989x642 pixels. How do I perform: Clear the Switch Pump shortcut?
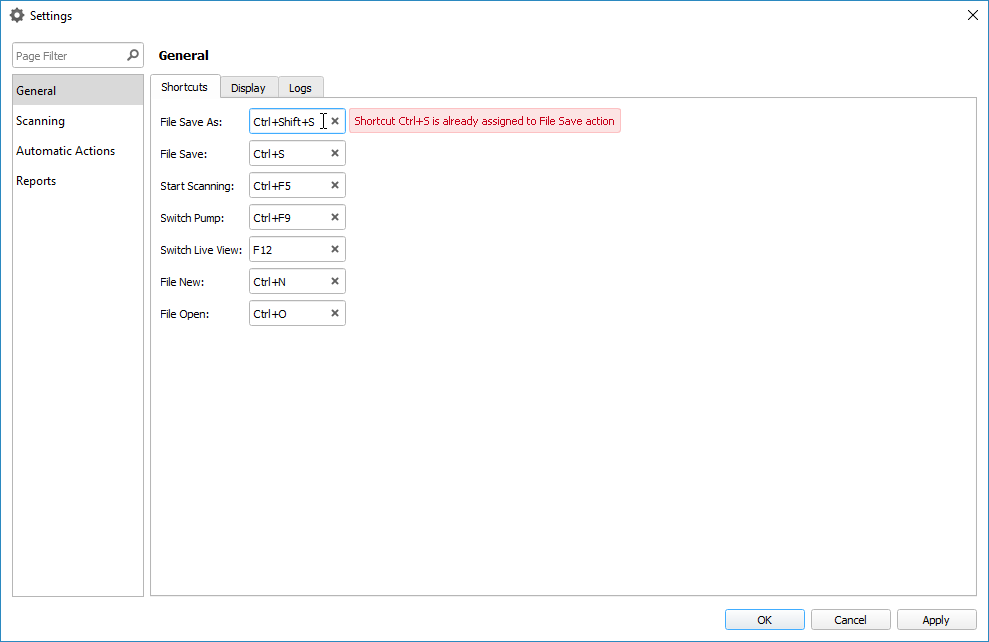(335, 217)
